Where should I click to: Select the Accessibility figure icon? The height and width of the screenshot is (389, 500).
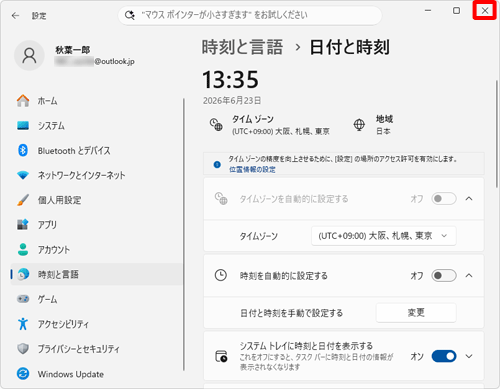(x=23, y=324)
